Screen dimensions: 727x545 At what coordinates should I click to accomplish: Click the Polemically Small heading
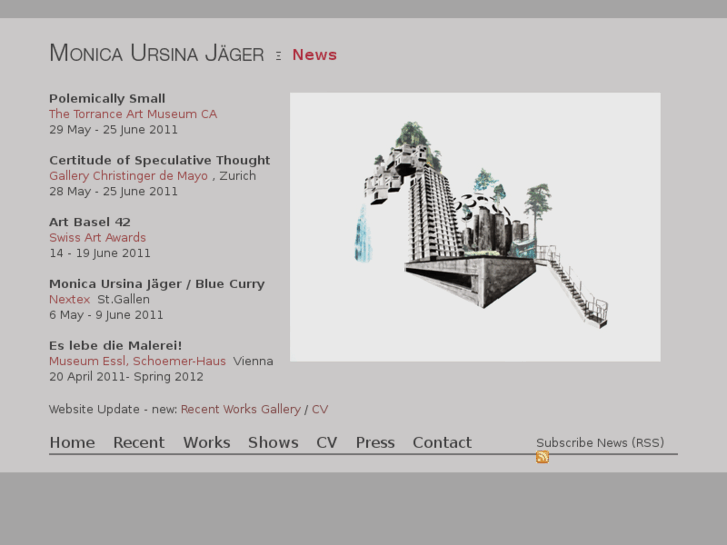tap(108, 99)
